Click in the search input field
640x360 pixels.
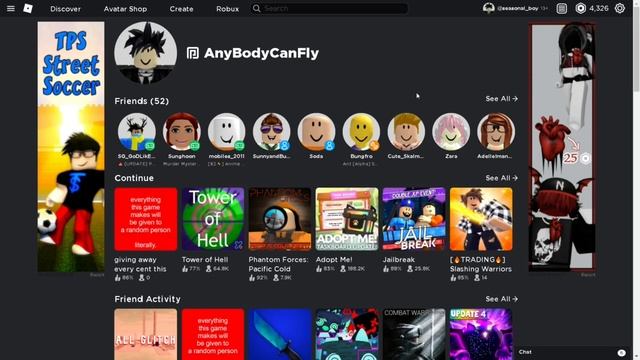point(335,8)
